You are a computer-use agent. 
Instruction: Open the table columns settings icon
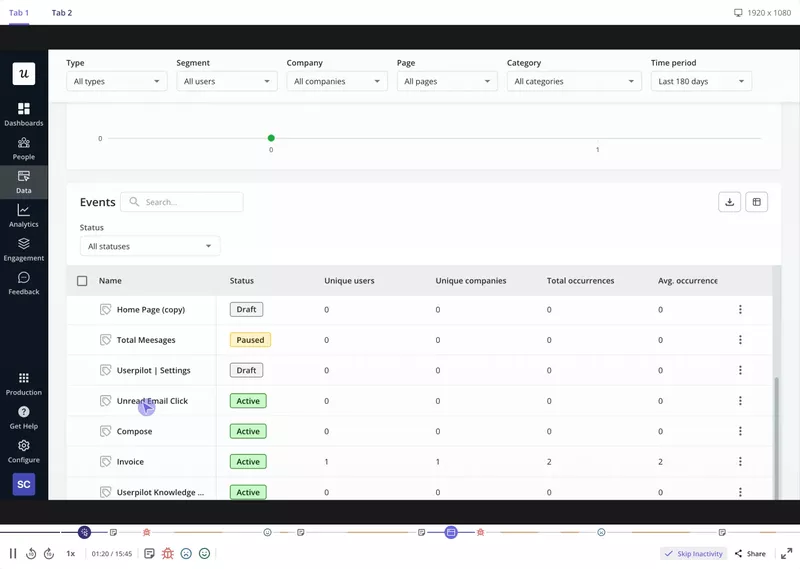(757, 202)
